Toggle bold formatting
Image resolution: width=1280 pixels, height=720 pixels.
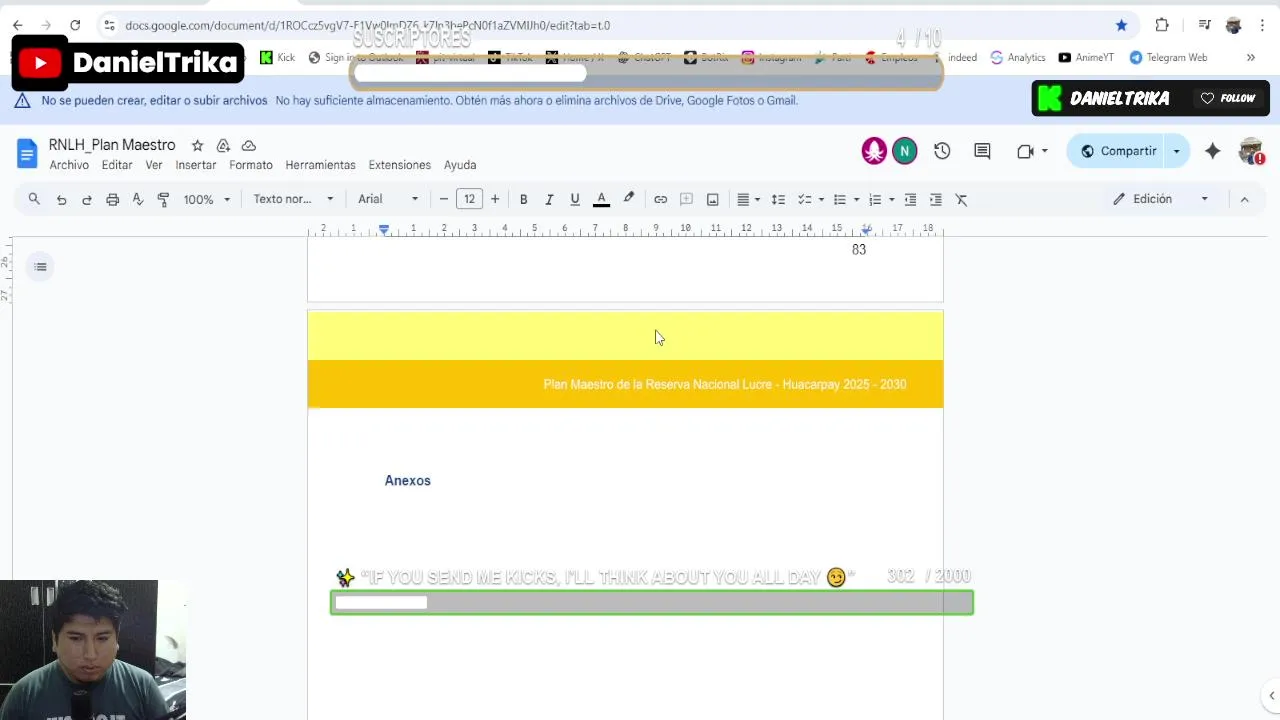(x=523, y=199)
